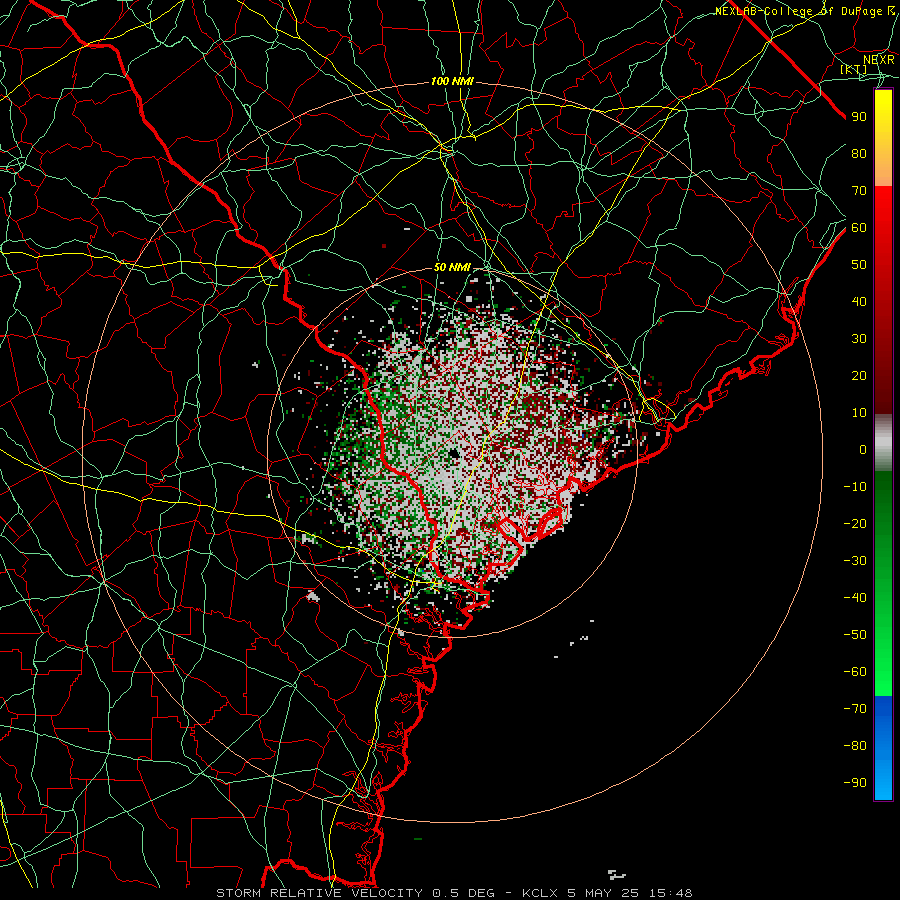The height and width of the screenshot is (900, 900).
Task: Click the 0 value on velocity scale
Action: (863, 450)
